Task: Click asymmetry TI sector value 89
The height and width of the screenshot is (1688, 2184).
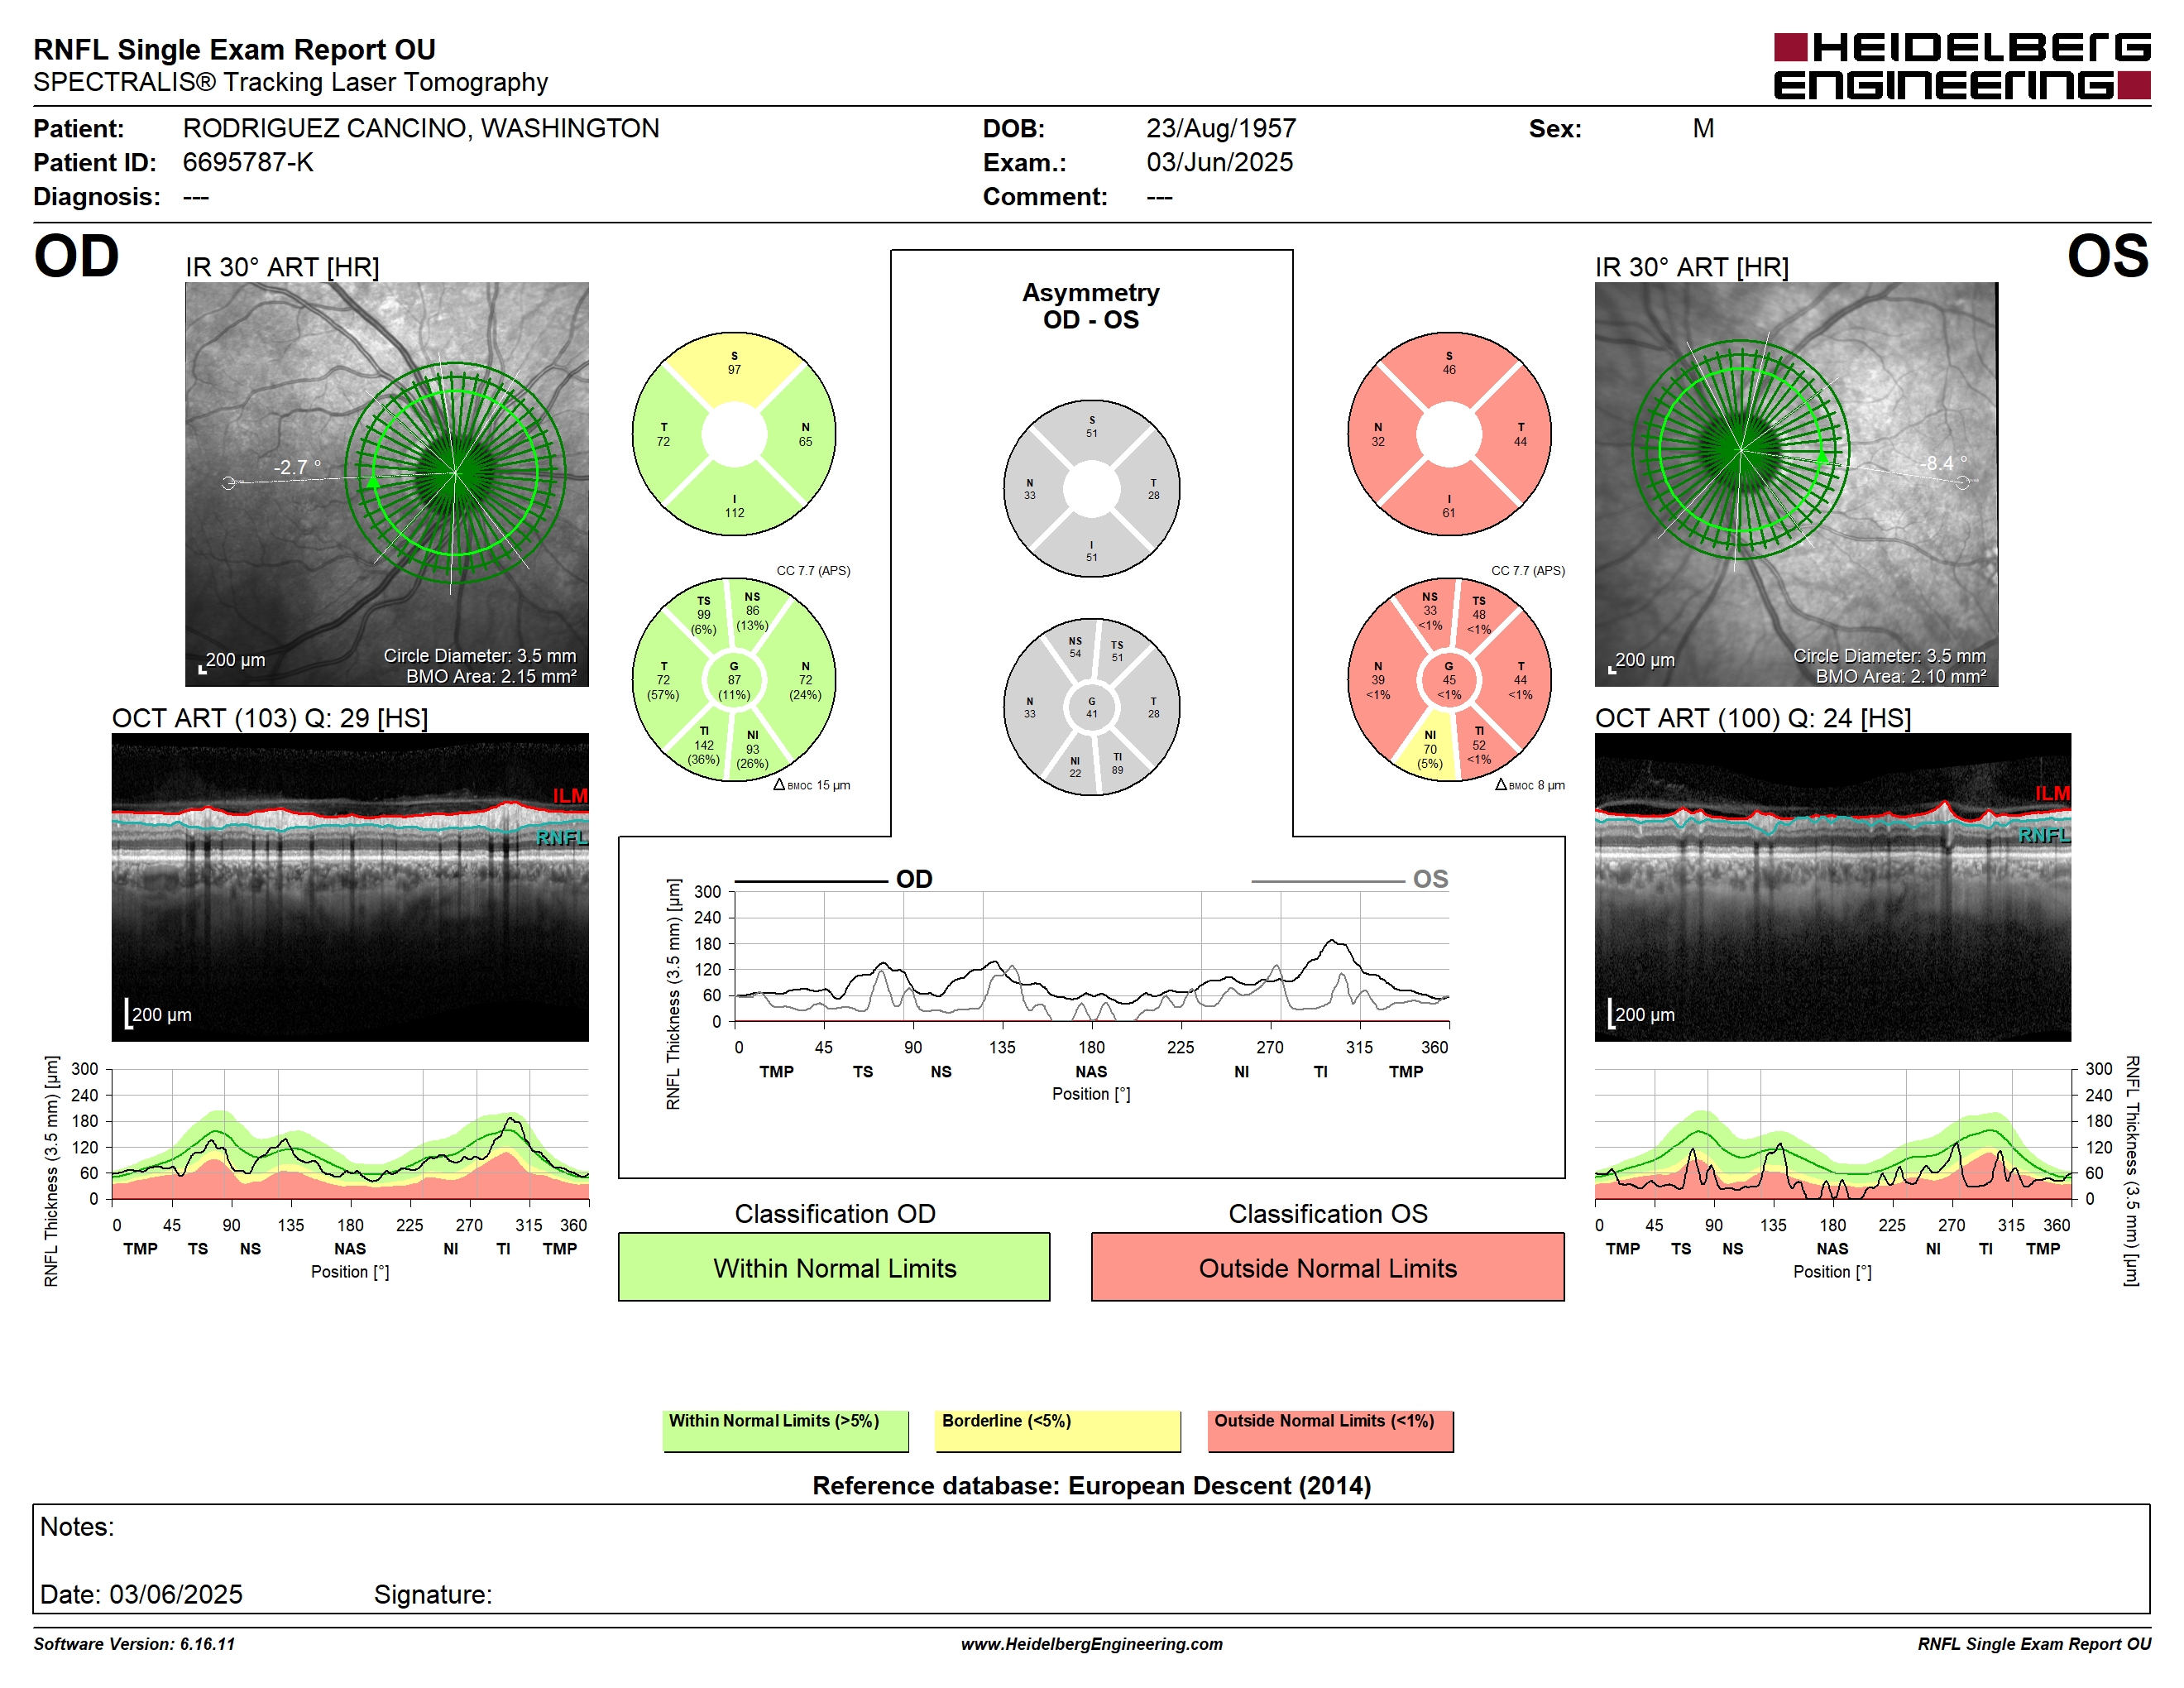Action: [x=1117, y=770]
